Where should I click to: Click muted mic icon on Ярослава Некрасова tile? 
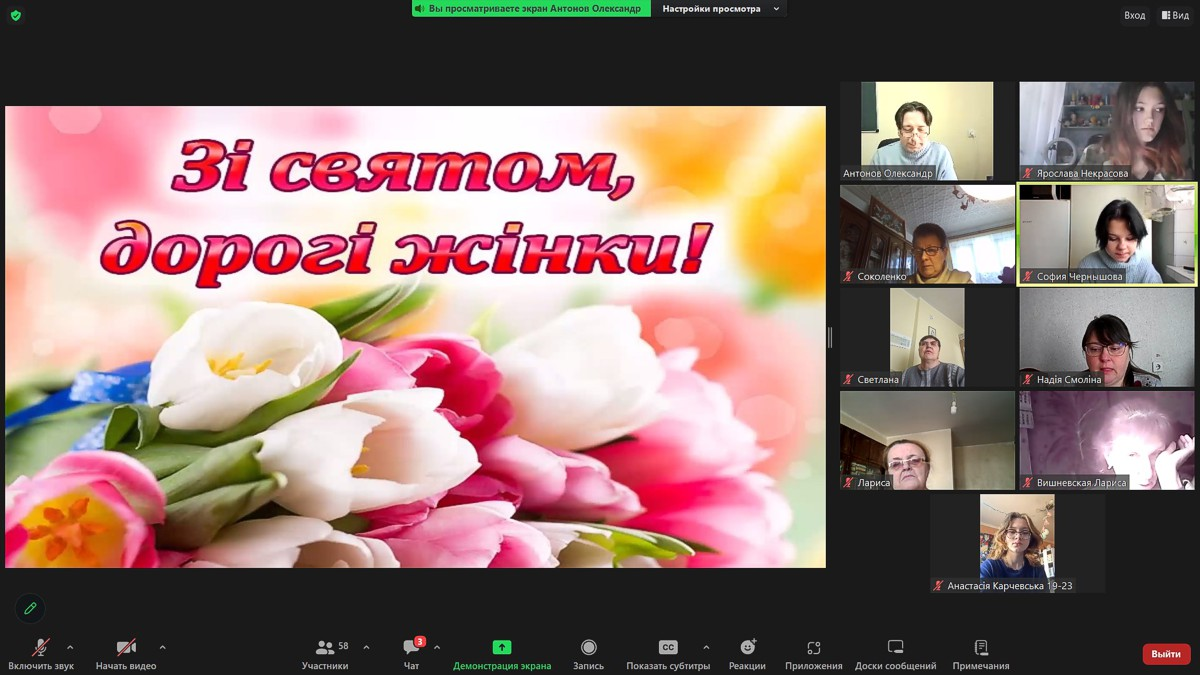1028,173
